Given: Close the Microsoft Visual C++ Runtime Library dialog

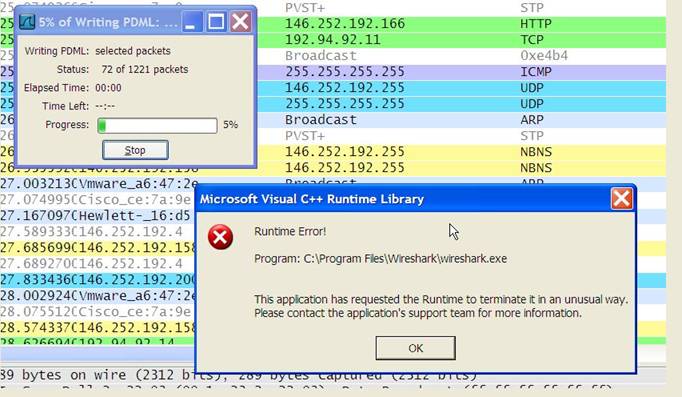Looking at the screenshot, I should pos(622,199).
